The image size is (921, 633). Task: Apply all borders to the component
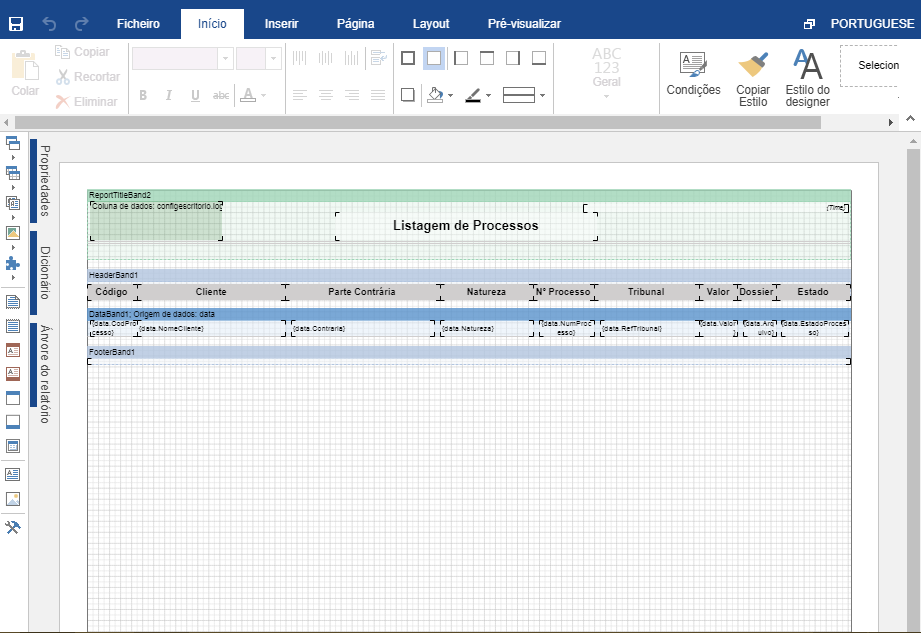tap(408, 58)
